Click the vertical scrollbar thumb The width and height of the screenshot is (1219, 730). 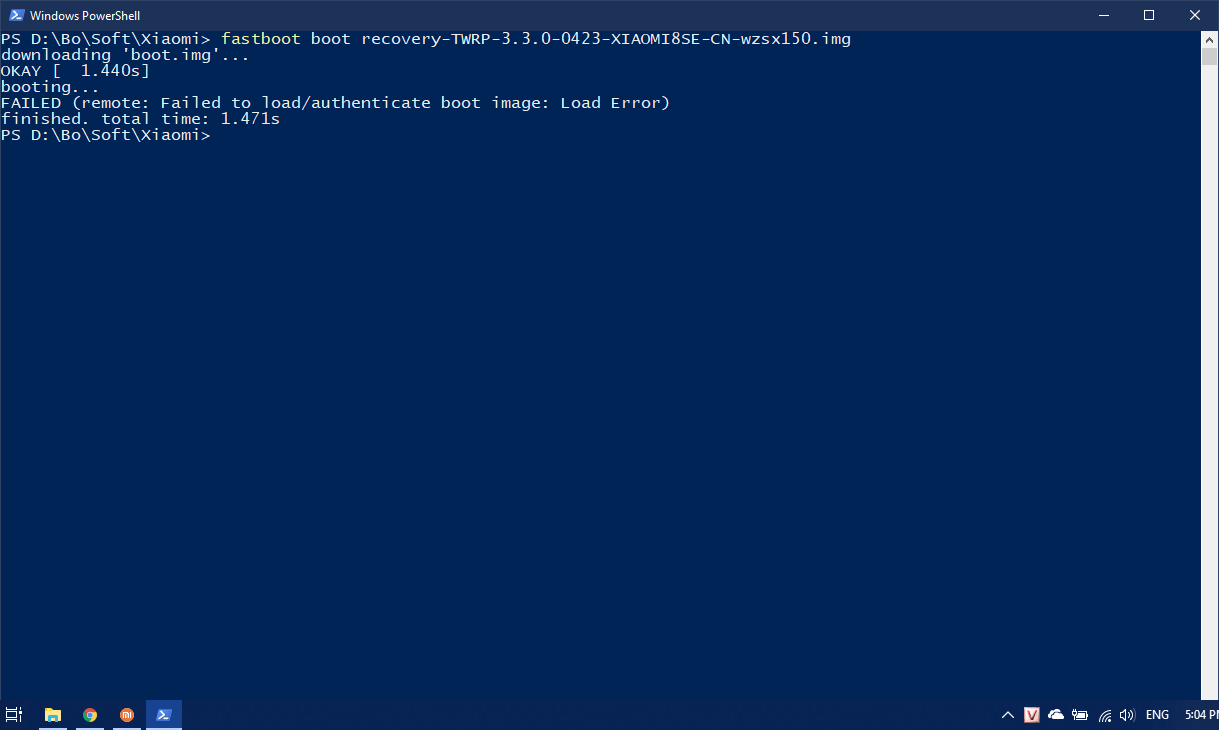(x=1209, y=57)
